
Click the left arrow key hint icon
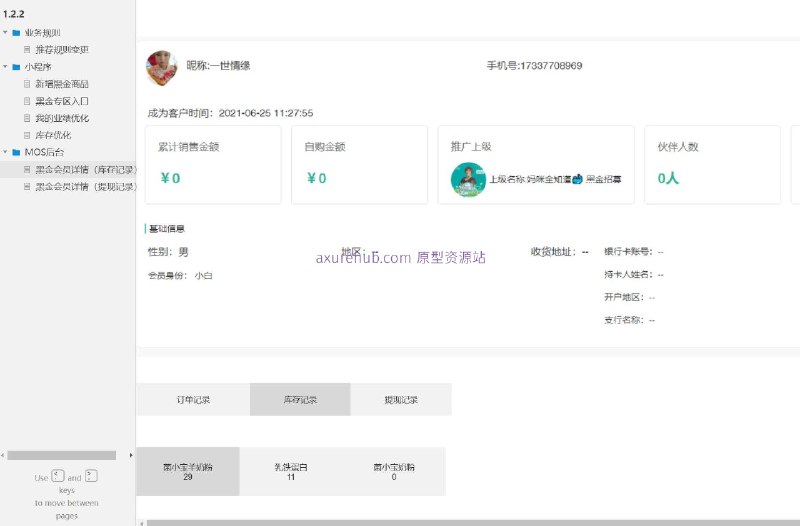[58, 476]
